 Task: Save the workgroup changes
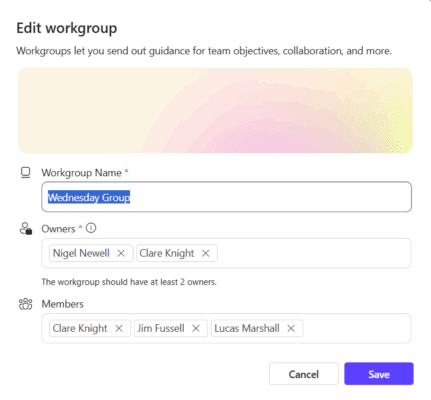click(x=379, y=374)
